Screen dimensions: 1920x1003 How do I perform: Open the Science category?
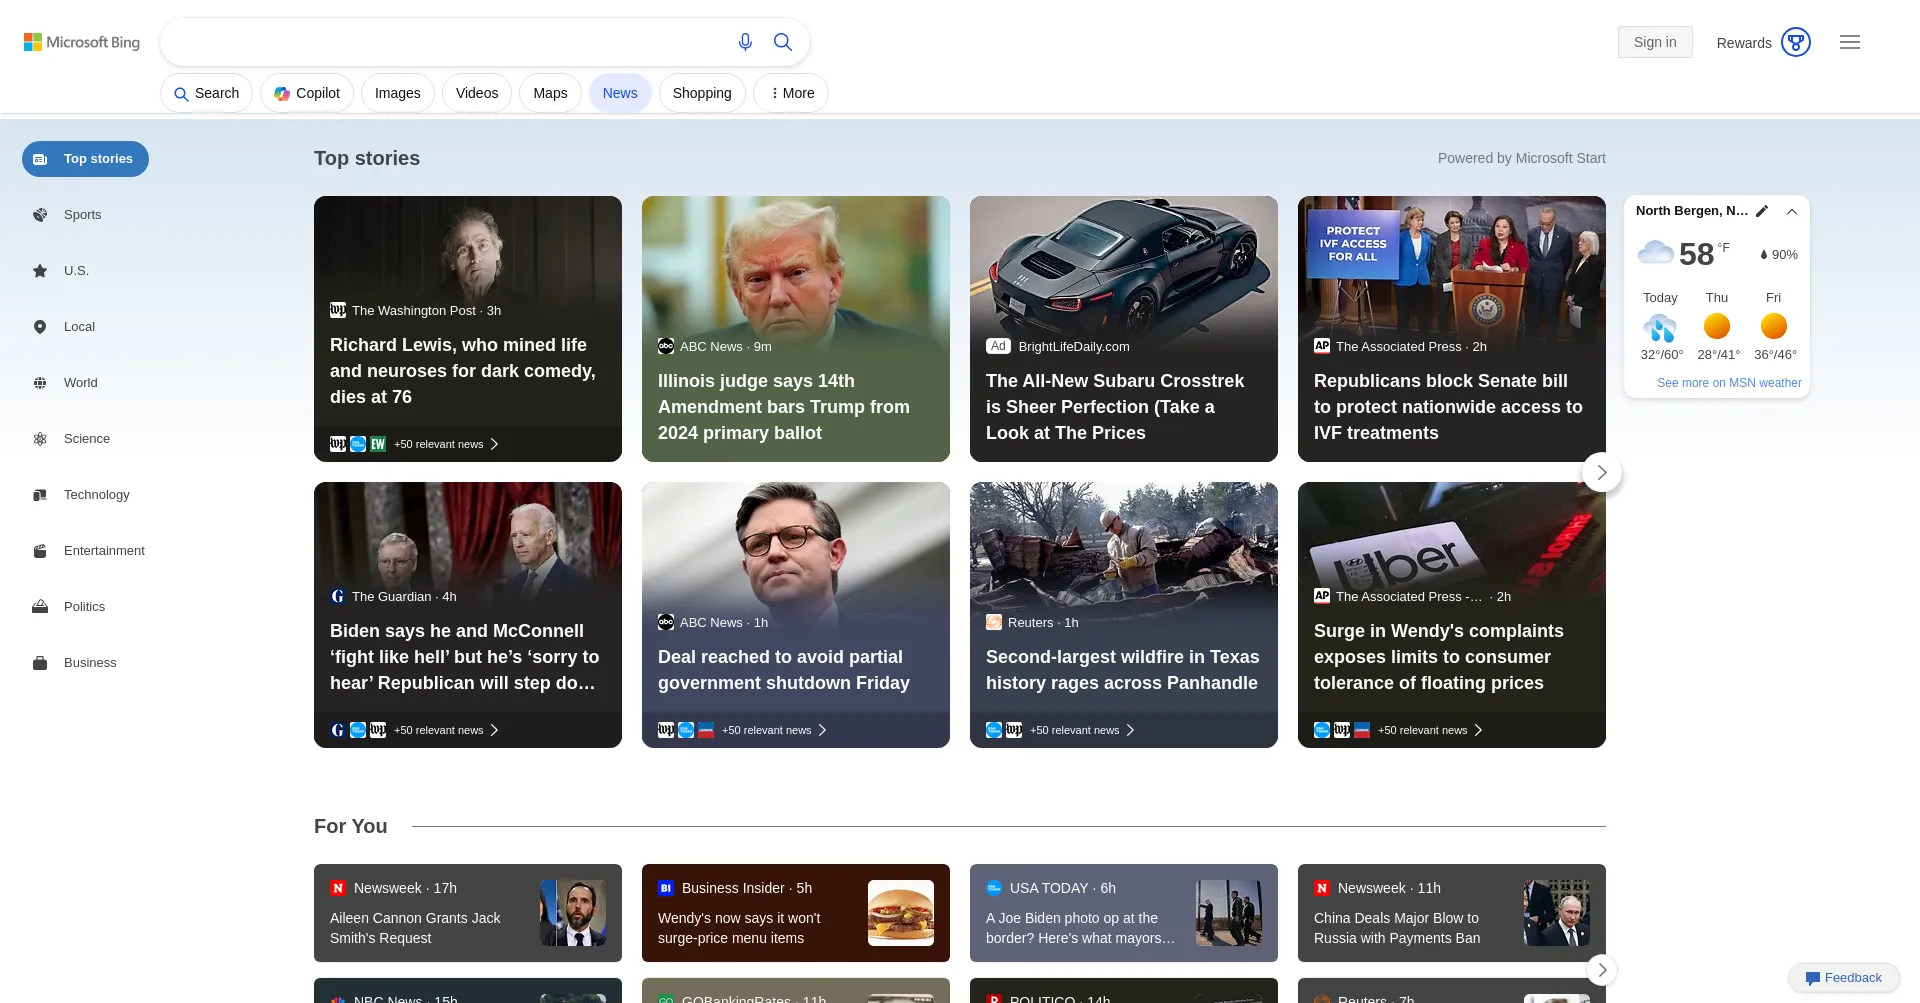coord(86,439)
